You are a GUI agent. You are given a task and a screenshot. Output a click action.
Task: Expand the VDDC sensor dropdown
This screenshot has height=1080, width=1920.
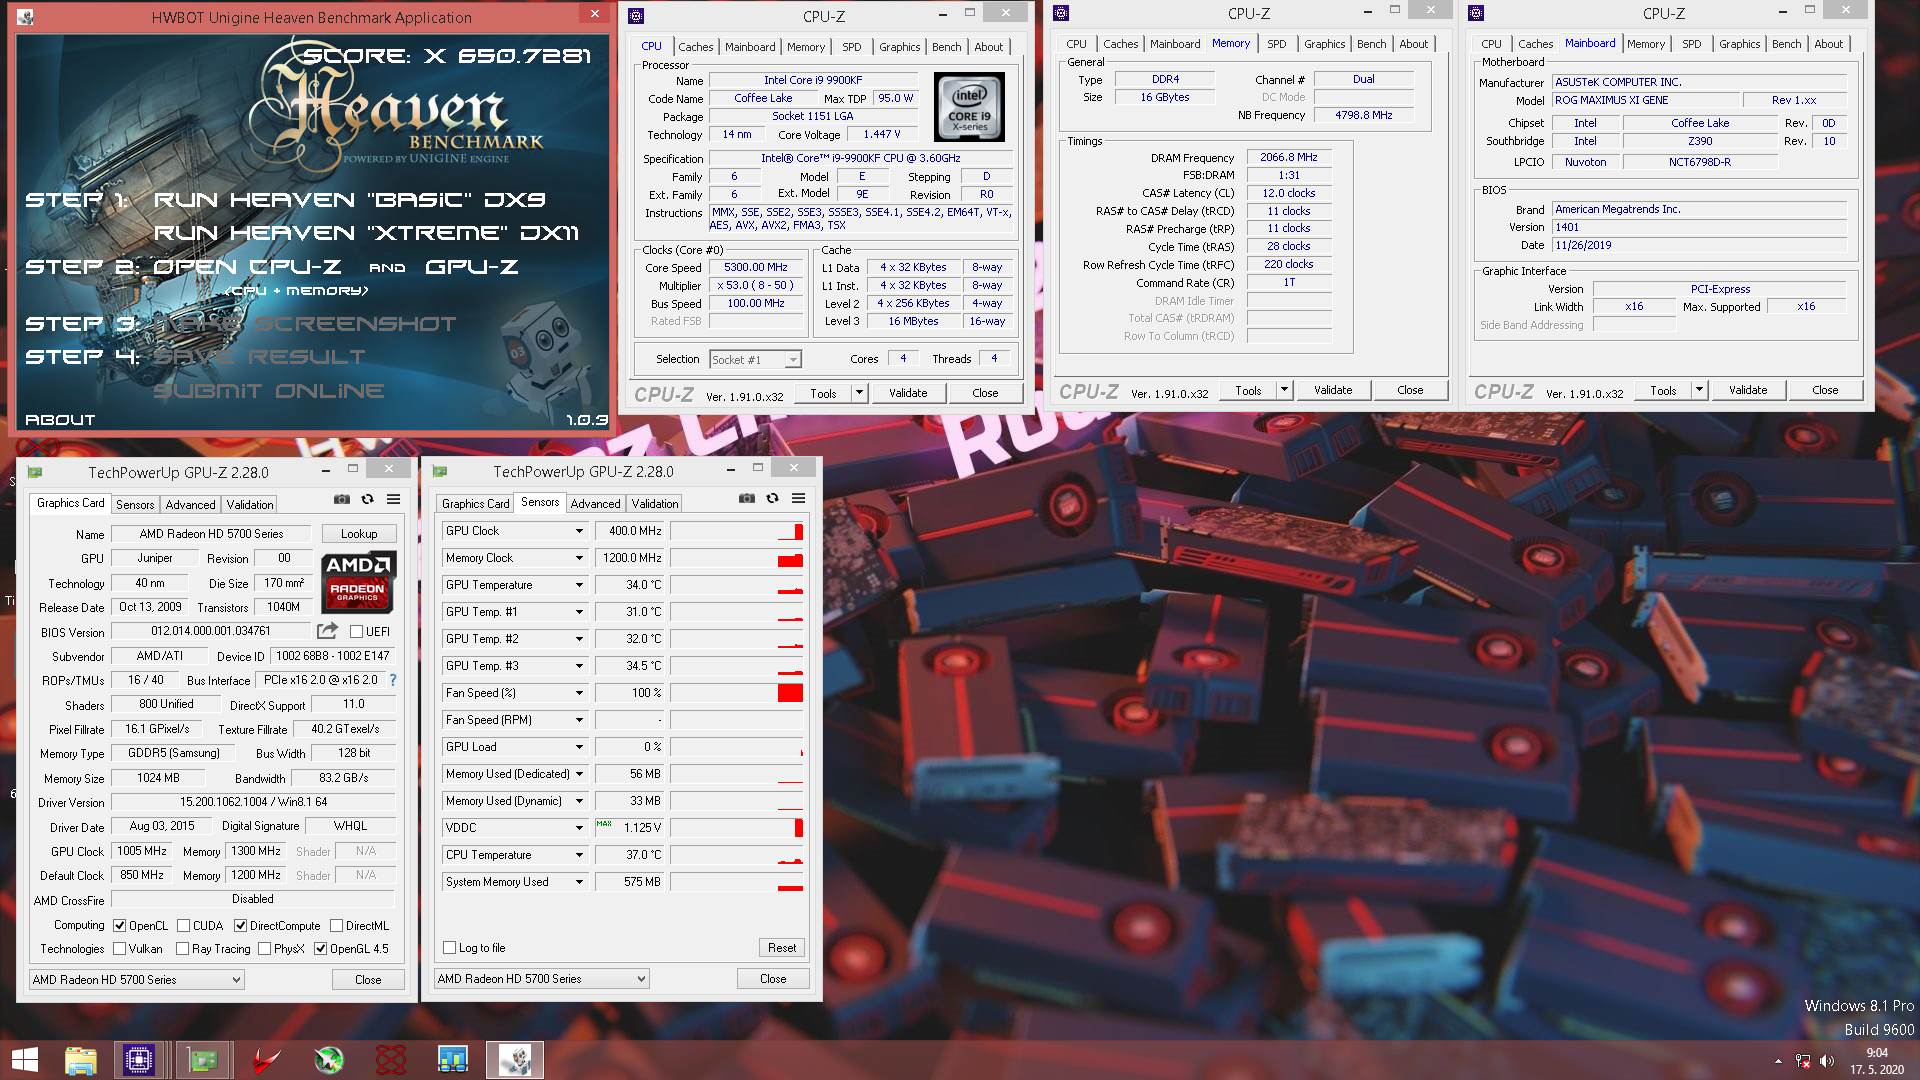579,828
